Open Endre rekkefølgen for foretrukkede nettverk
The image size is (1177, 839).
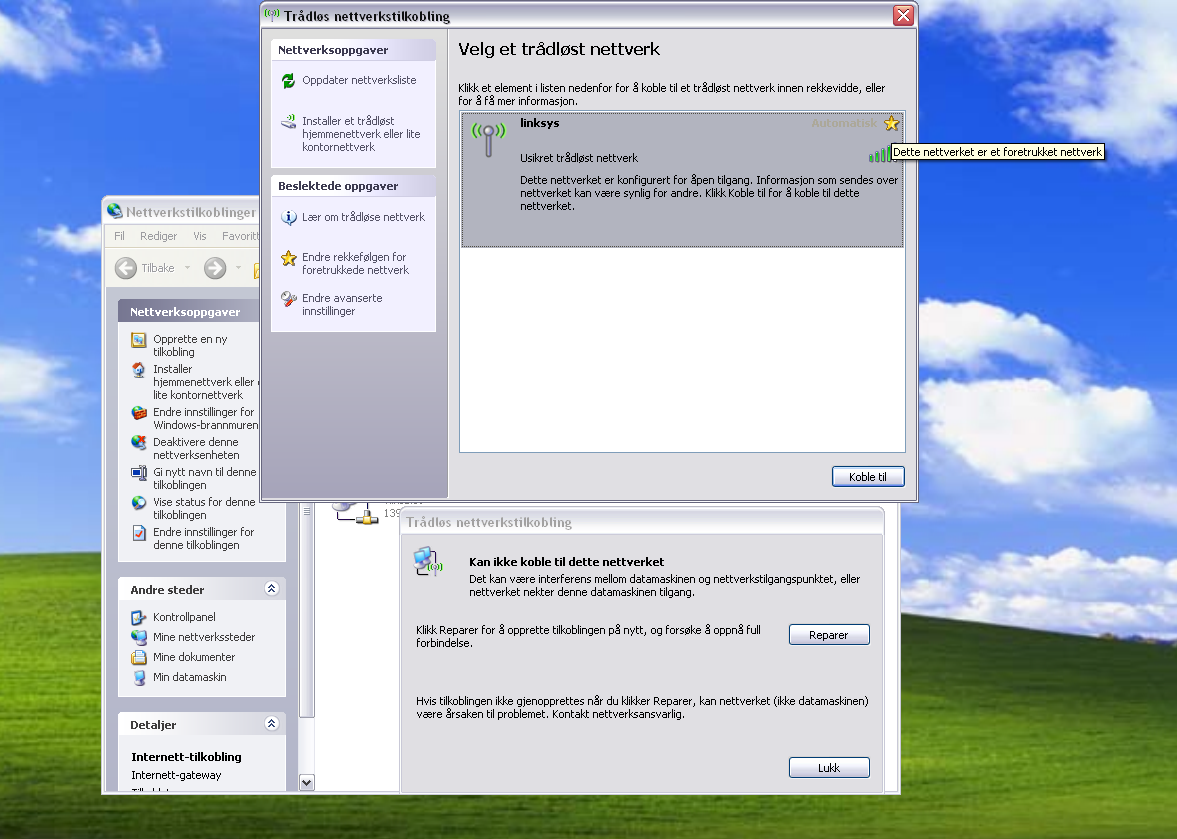[355, 263]
